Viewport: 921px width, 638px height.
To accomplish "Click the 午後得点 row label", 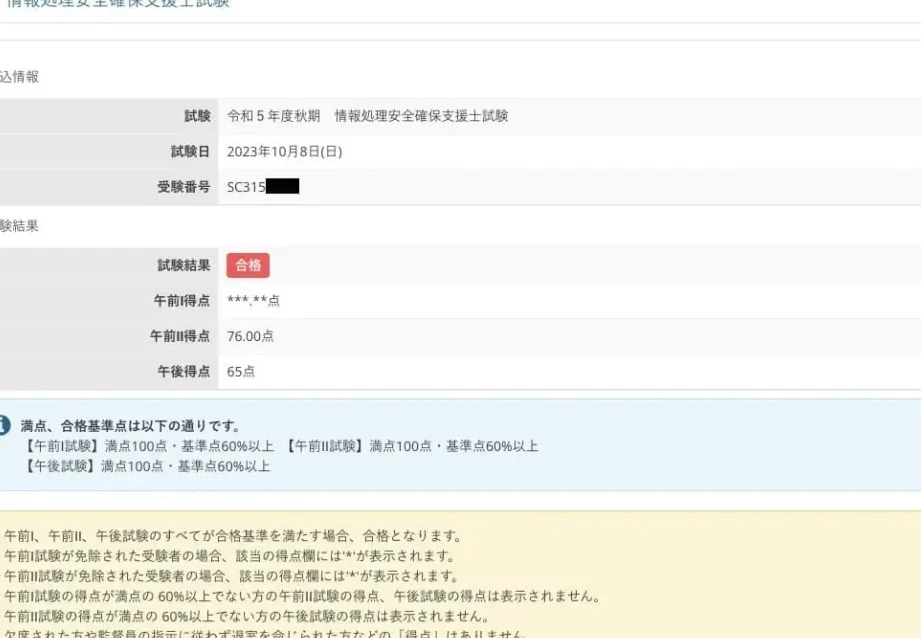I will (x=184, y=371).
